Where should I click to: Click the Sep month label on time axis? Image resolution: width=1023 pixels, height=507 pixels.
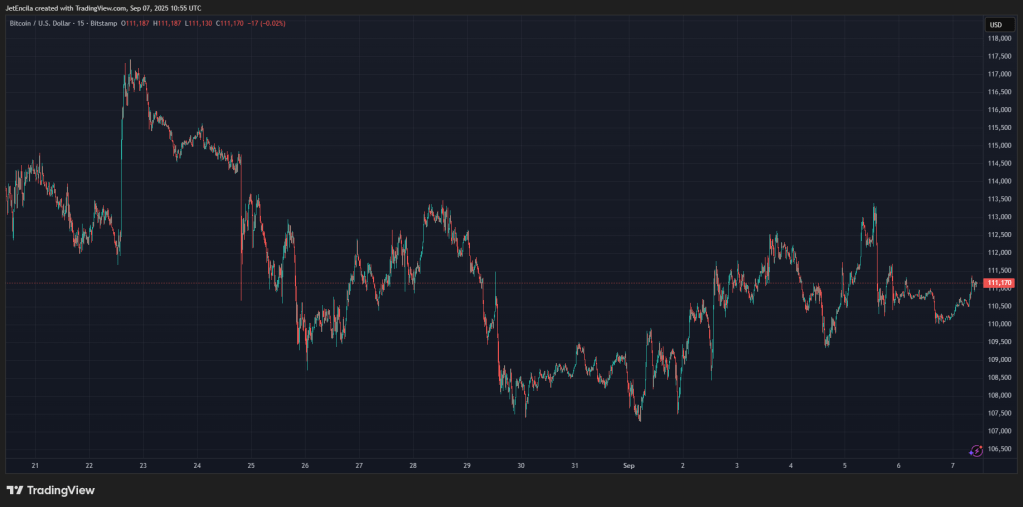[x=629, y=465]
